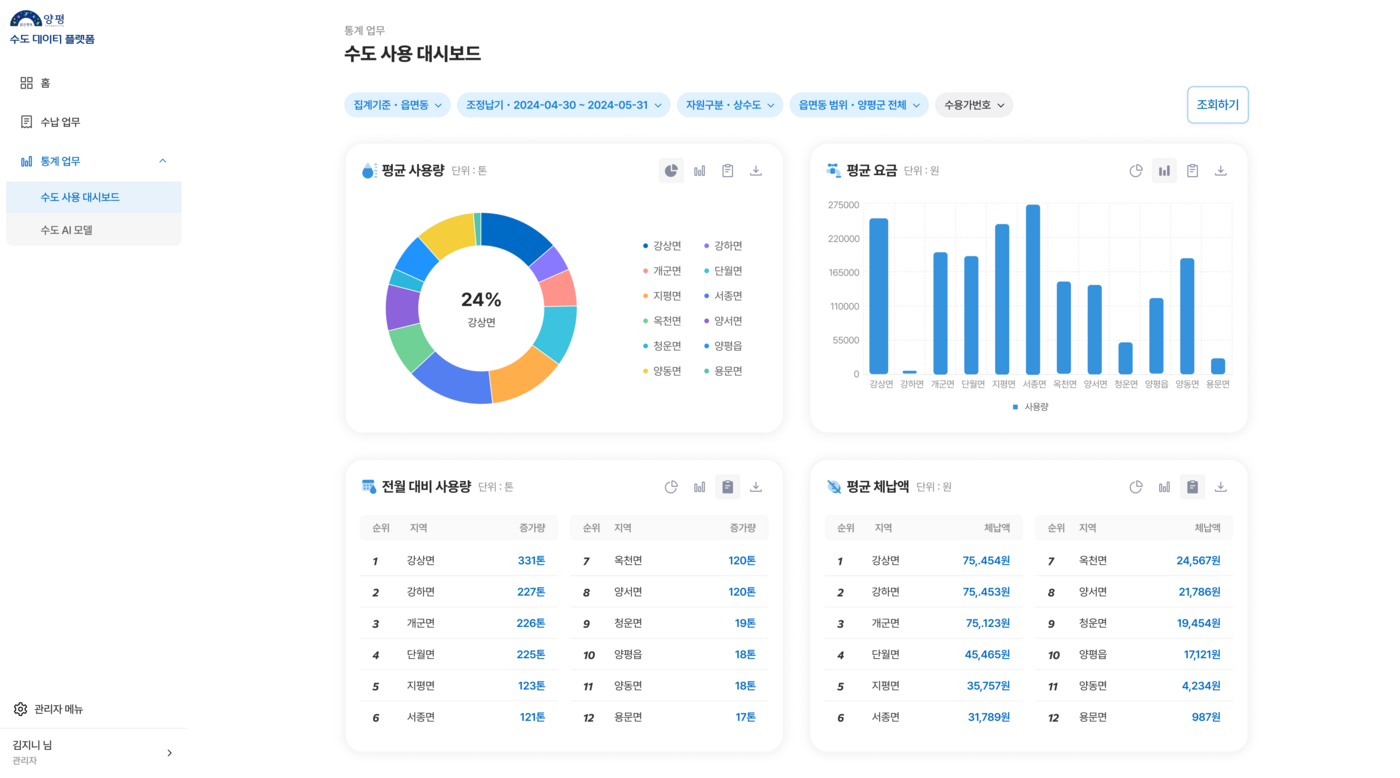Click the 양평 logo in sidebar

pos(37,18)
